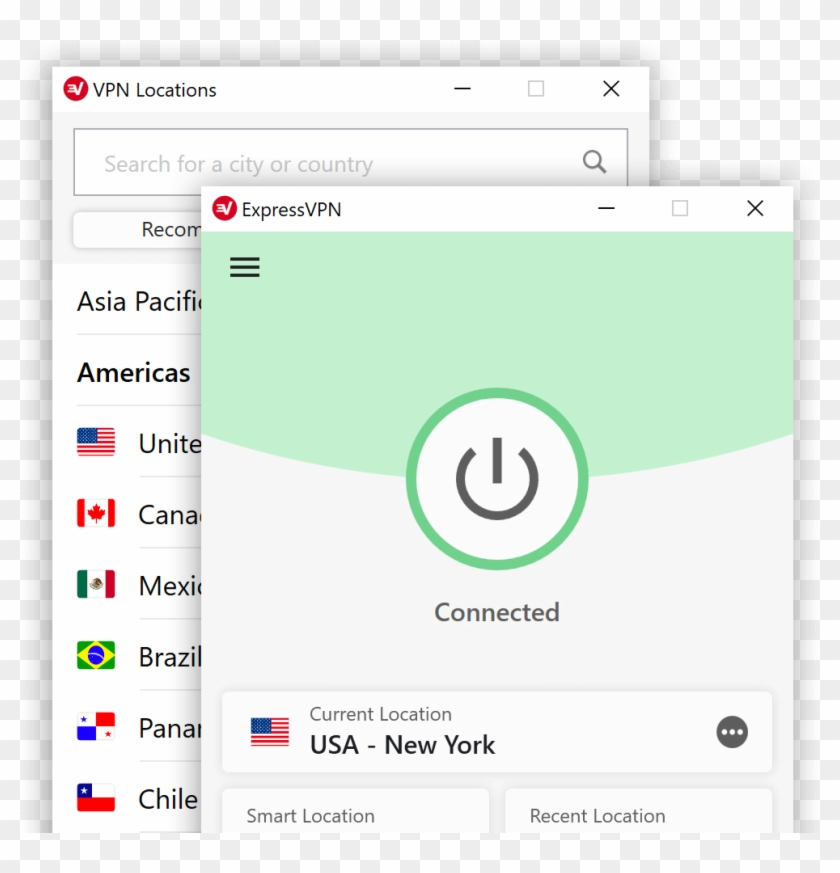The height and width of the screenshot is (873, 840).
Task: Expand the Asia Pacific region
Action: pyautogui.click(x=139, y=301)
